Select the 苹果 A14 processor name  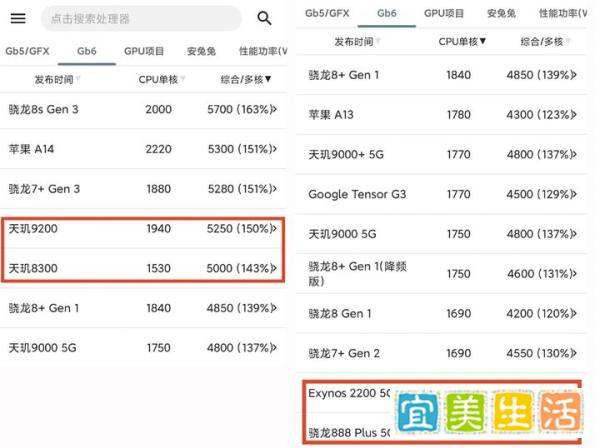31,149
